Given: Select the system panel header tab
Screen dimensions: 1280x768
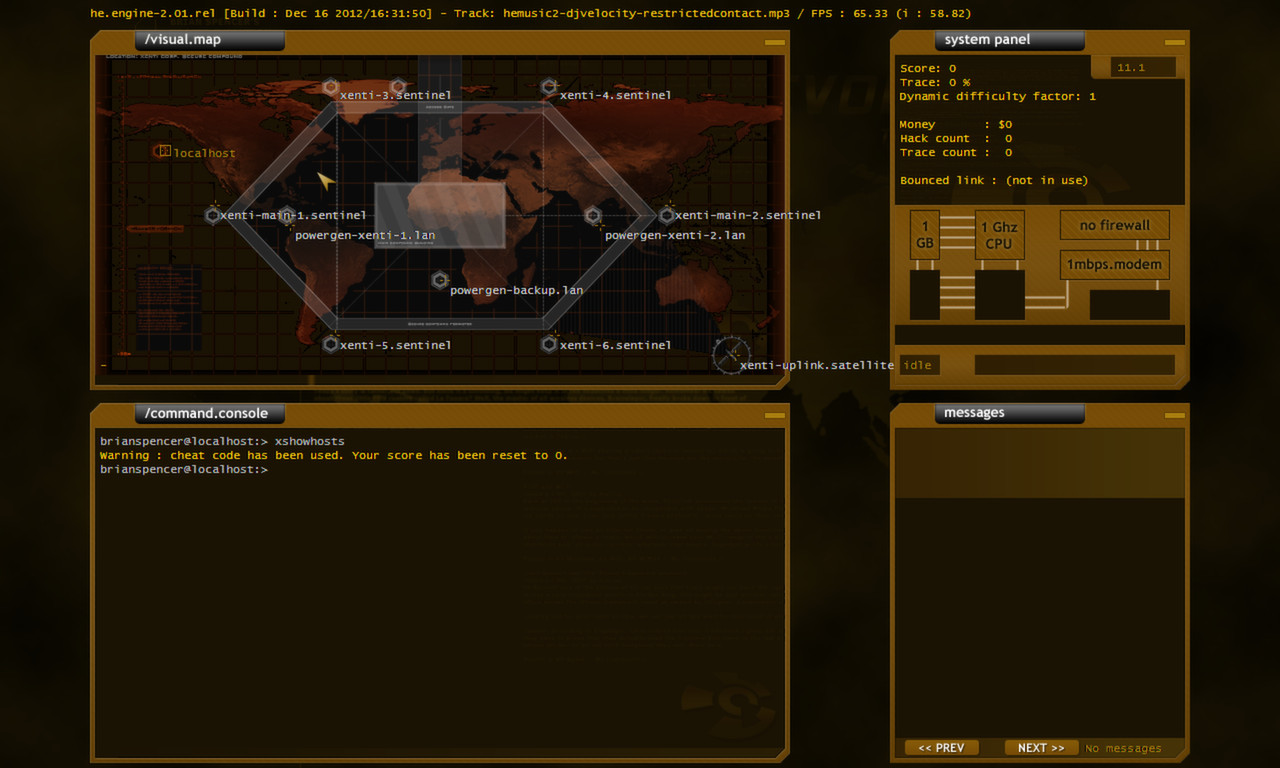Looking at the screenshot, I should (1009, 39).
